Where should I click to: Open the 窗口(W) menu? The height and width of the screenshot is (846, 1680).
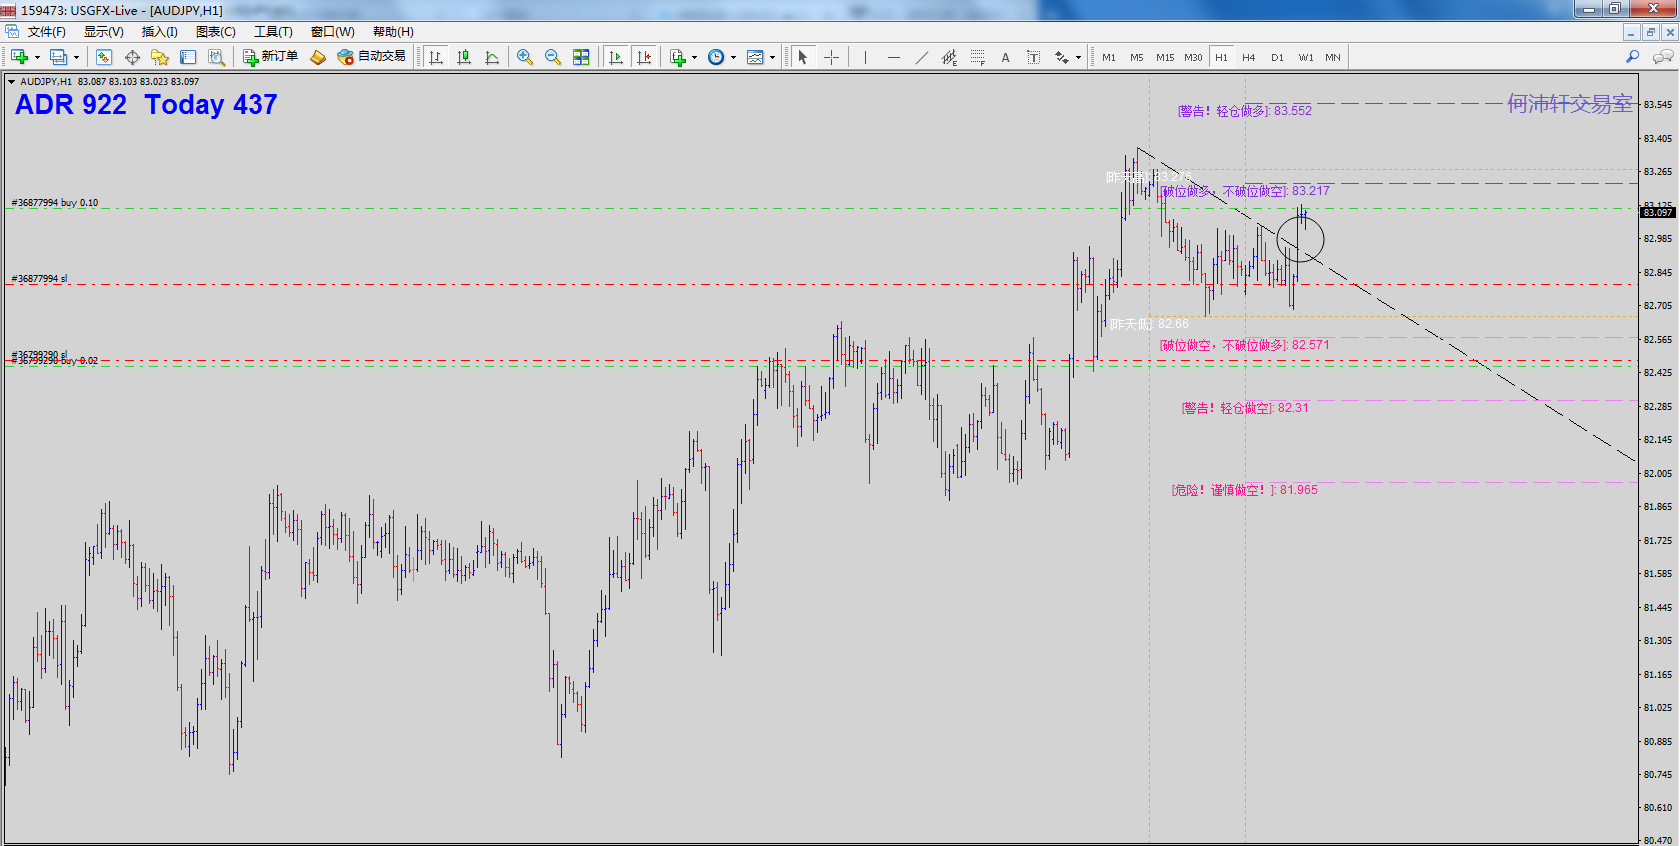click(x=333, y=32)
